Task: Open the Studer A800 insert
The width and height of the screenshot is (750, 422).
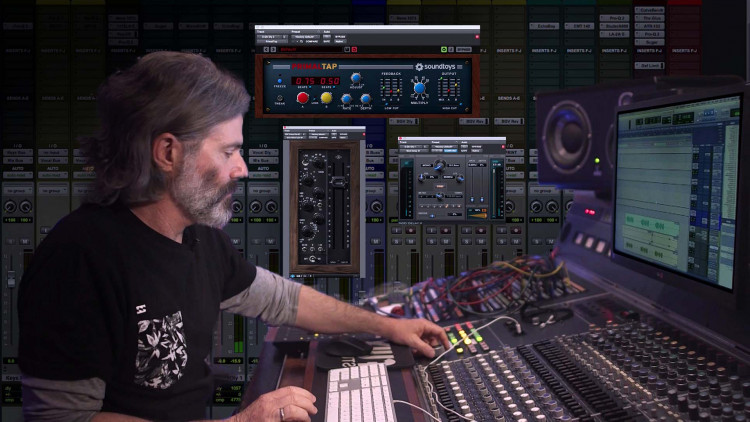Action: 614,26
